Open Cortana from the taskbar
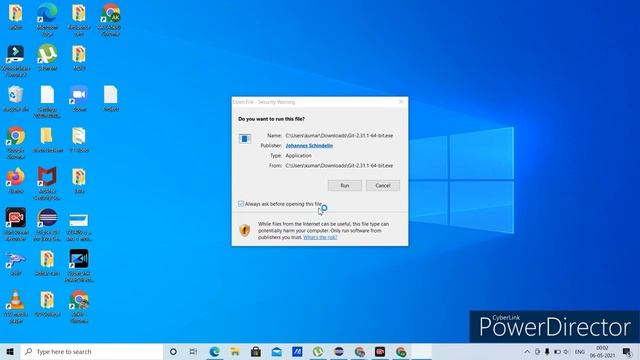Viewport: 640px width, 360px height. [x=173, y=351]
